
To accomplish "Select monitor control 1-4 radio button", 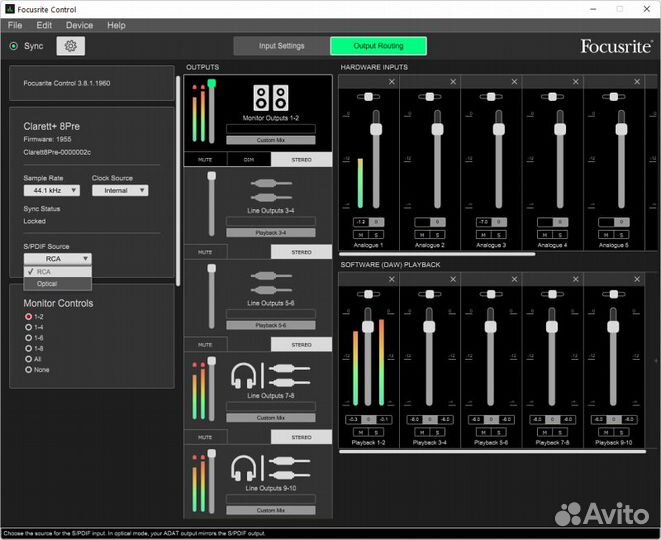I will coord(29,327).
